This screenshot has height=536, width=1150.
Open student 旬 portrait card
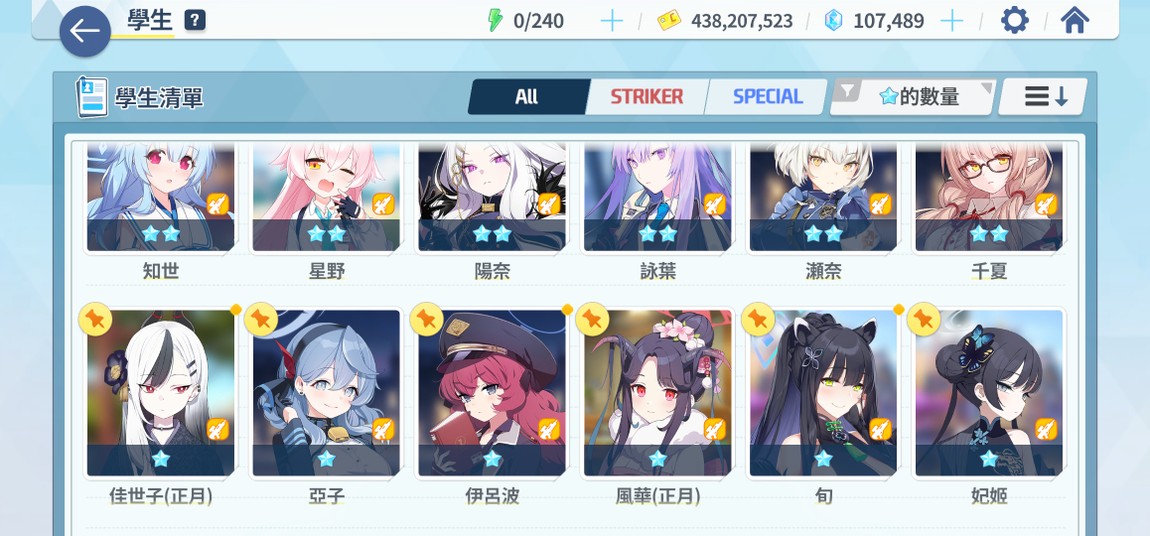tap(824, 393)
